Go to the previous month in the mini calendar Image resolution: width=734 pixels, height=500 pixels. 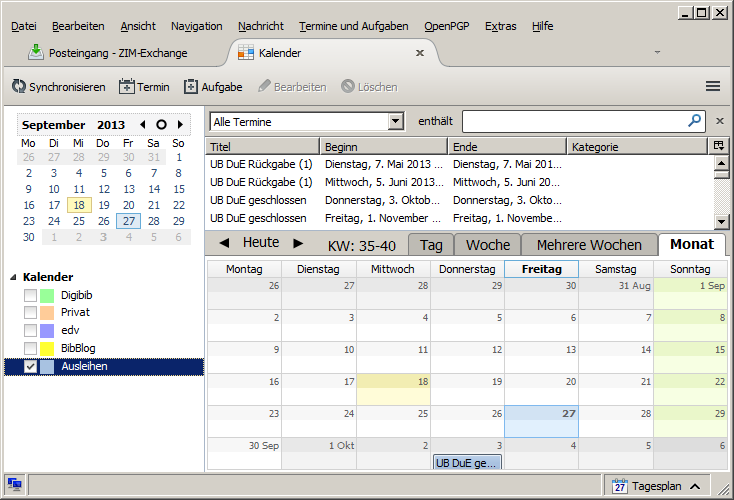click(142, 125)
